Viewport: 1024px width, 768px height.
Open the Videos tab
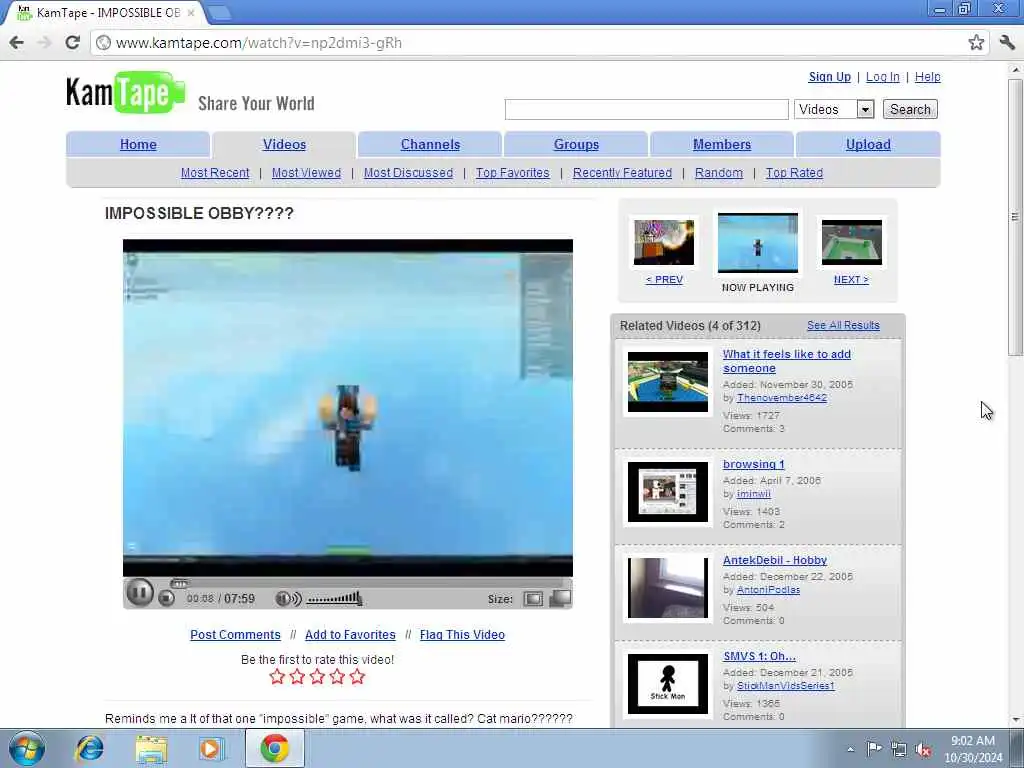[x=284, y=144]
